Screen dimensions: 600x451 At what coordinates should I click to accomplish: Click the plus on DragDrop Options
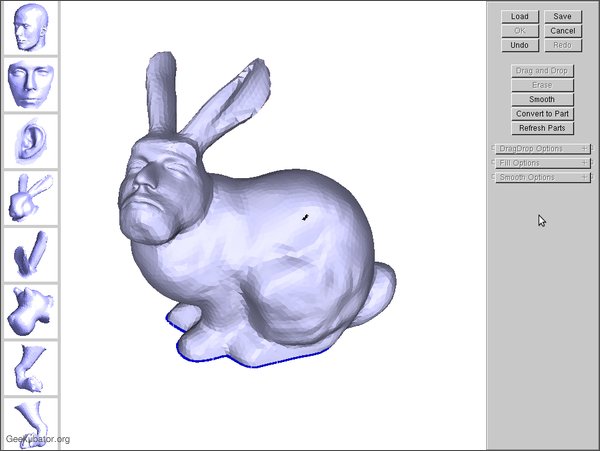click(585, 148)
